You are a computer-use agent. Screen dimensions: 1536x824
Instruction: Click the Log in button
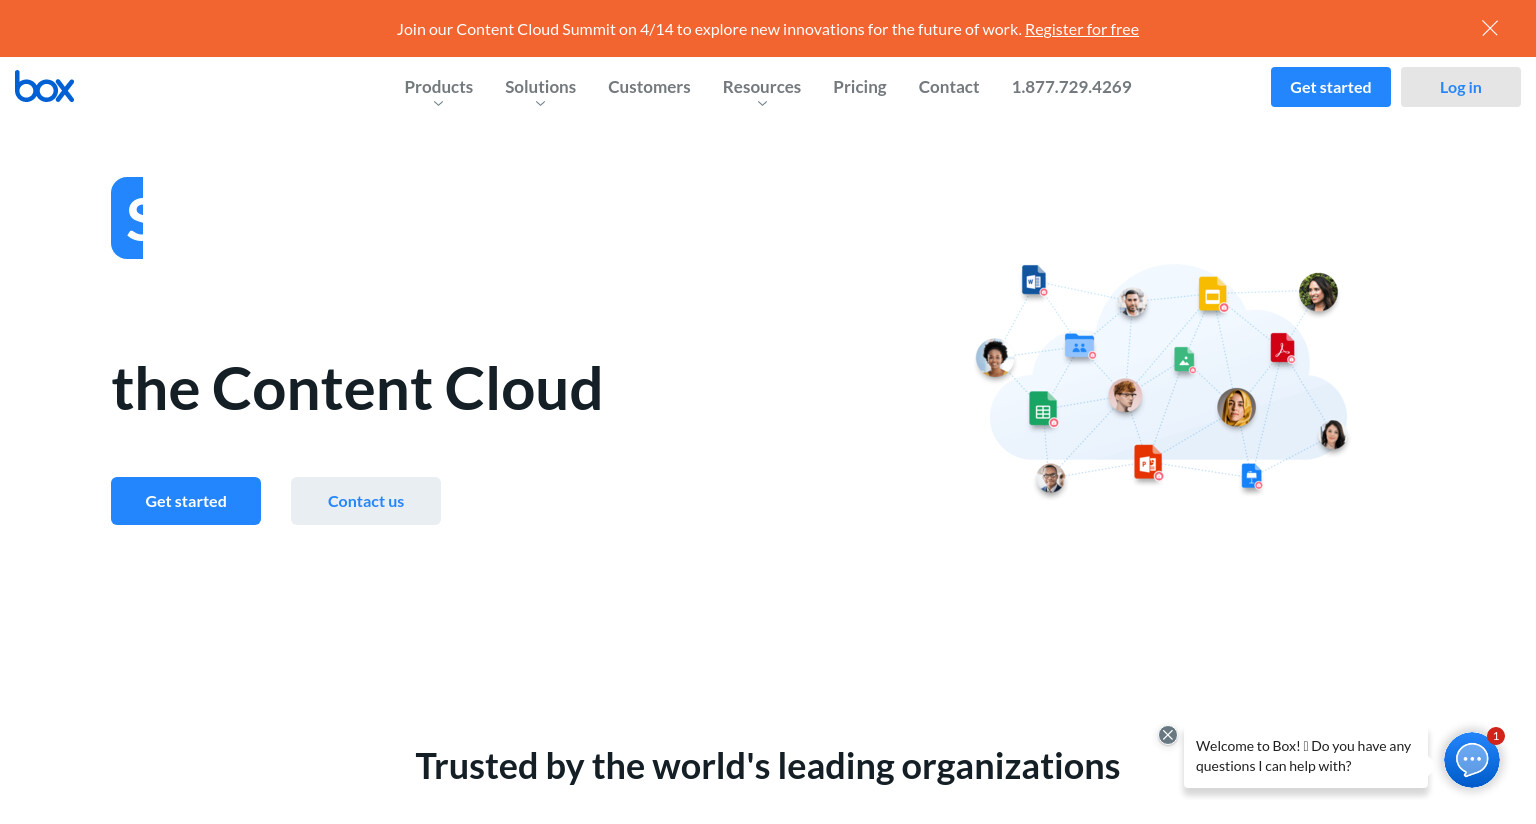click(x=1461, y=87)
